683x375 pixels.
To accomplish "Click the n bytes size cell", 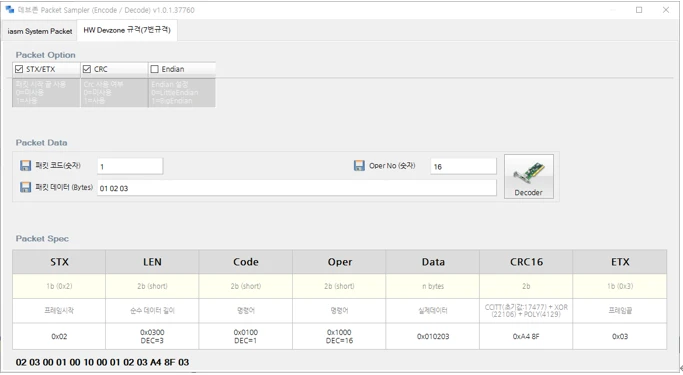I will coord(433,286).
